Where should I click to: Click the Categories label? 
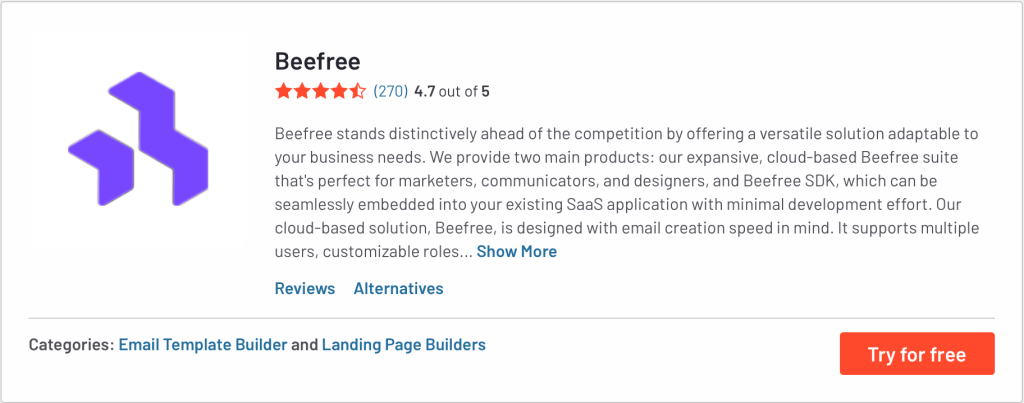pos(71,344)
